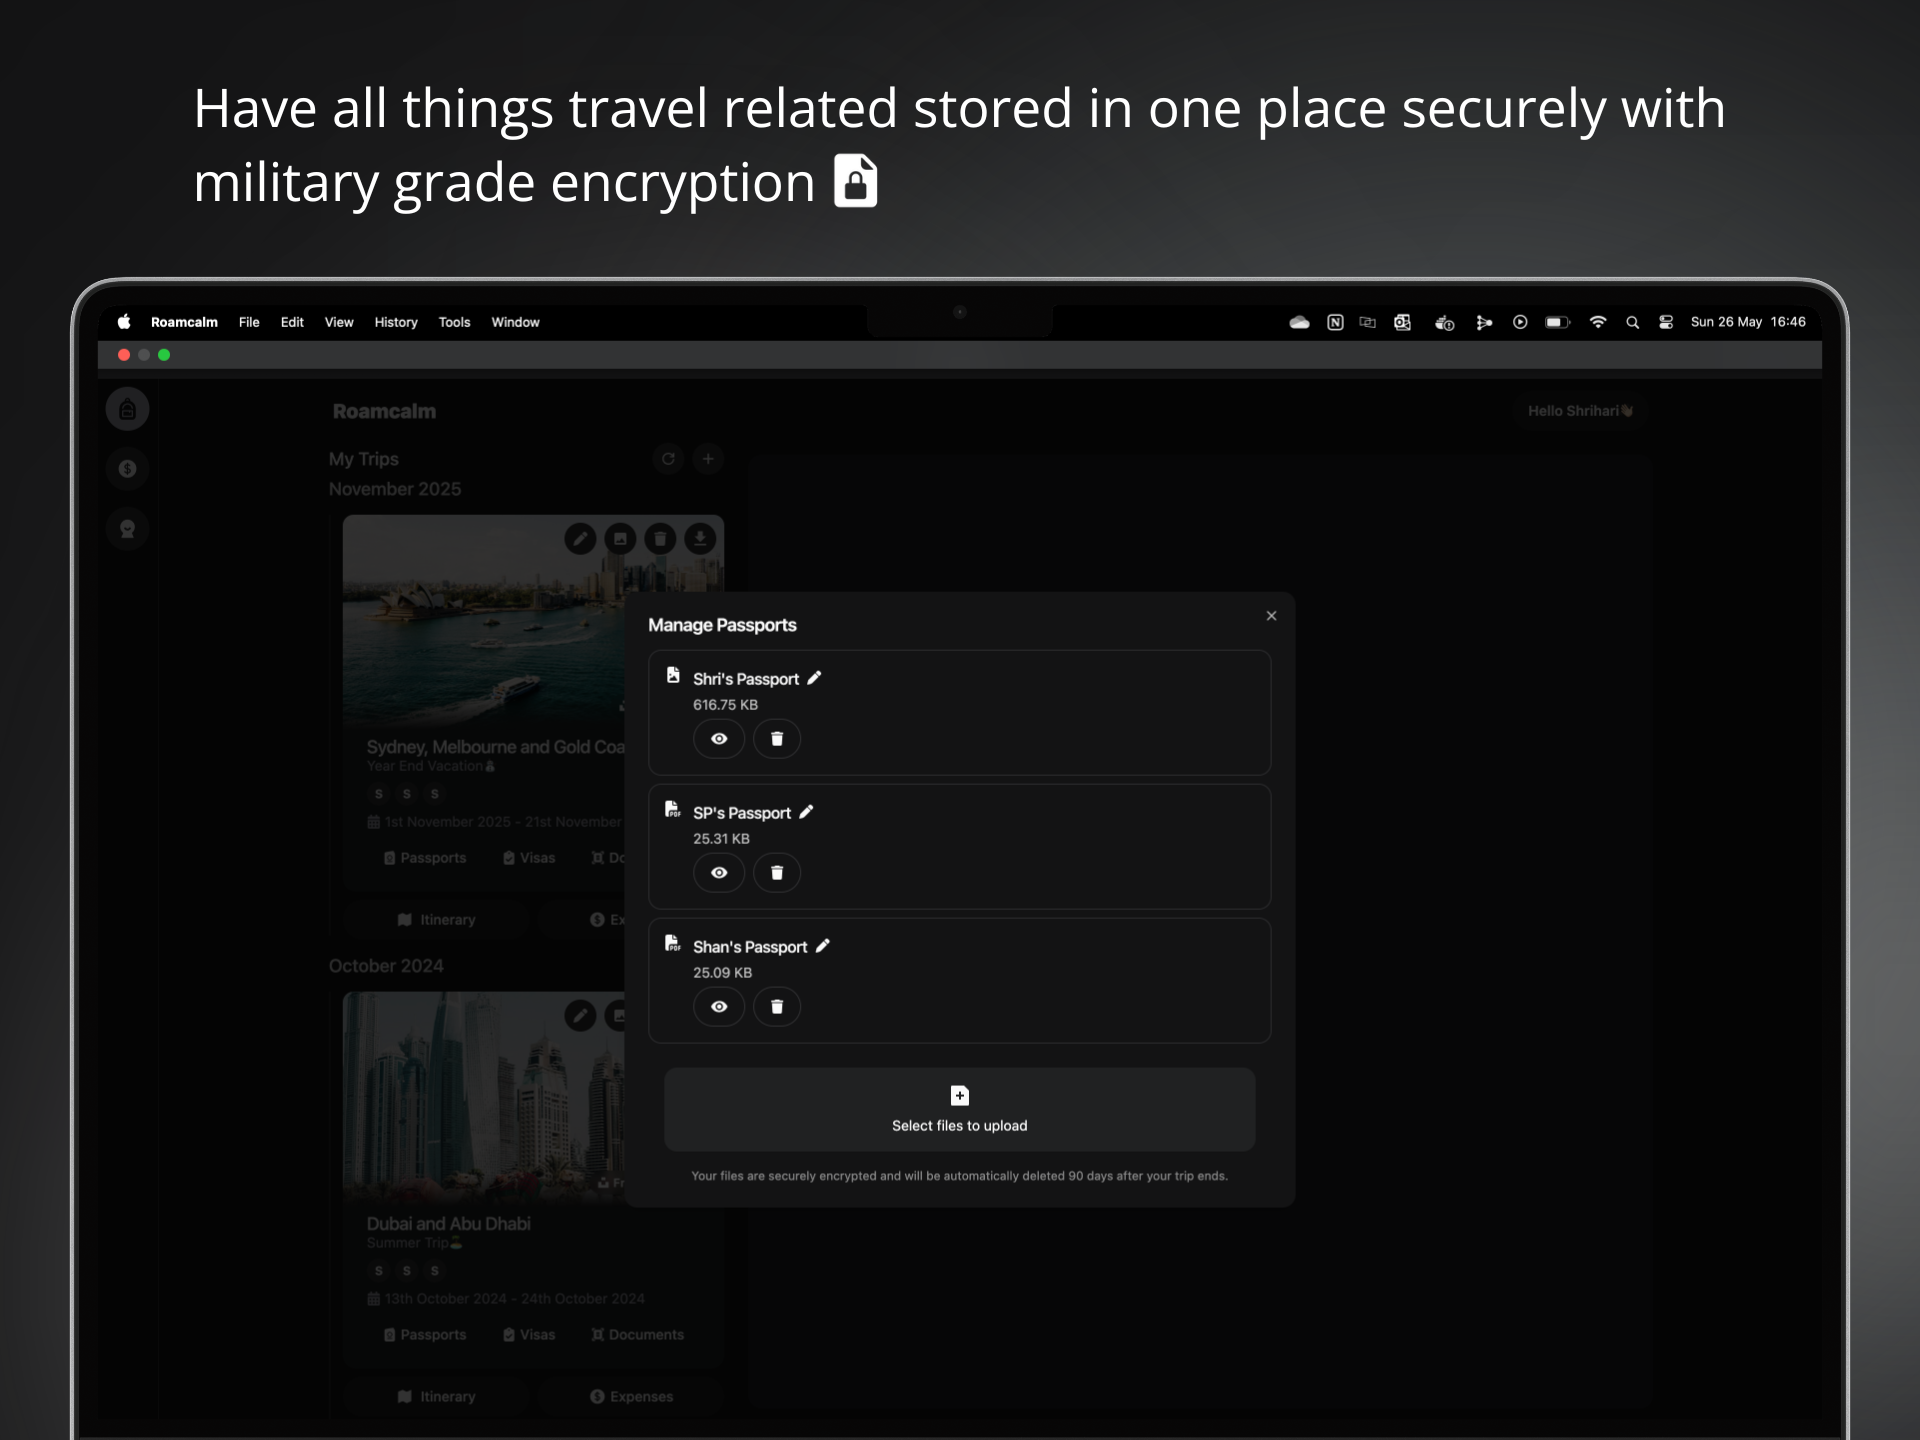Edit the Sydney trip with pencil icon
The image size is (1920, 1440).
point(580,539)
